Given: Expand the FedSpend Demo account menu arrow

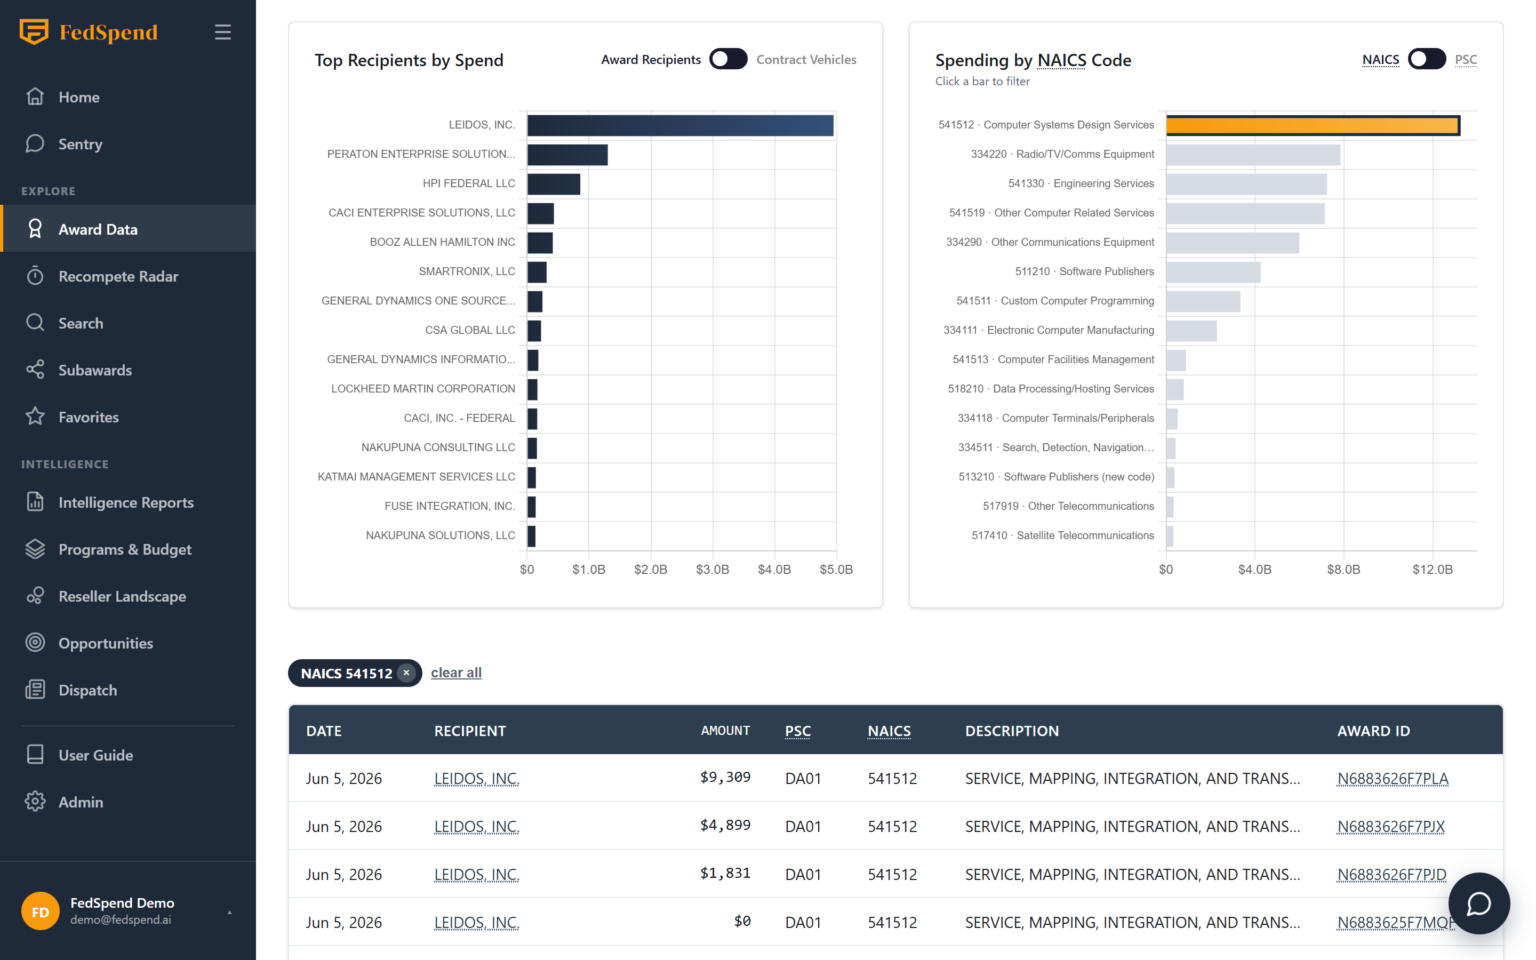Looking at the screenshot, I should 230,912.
